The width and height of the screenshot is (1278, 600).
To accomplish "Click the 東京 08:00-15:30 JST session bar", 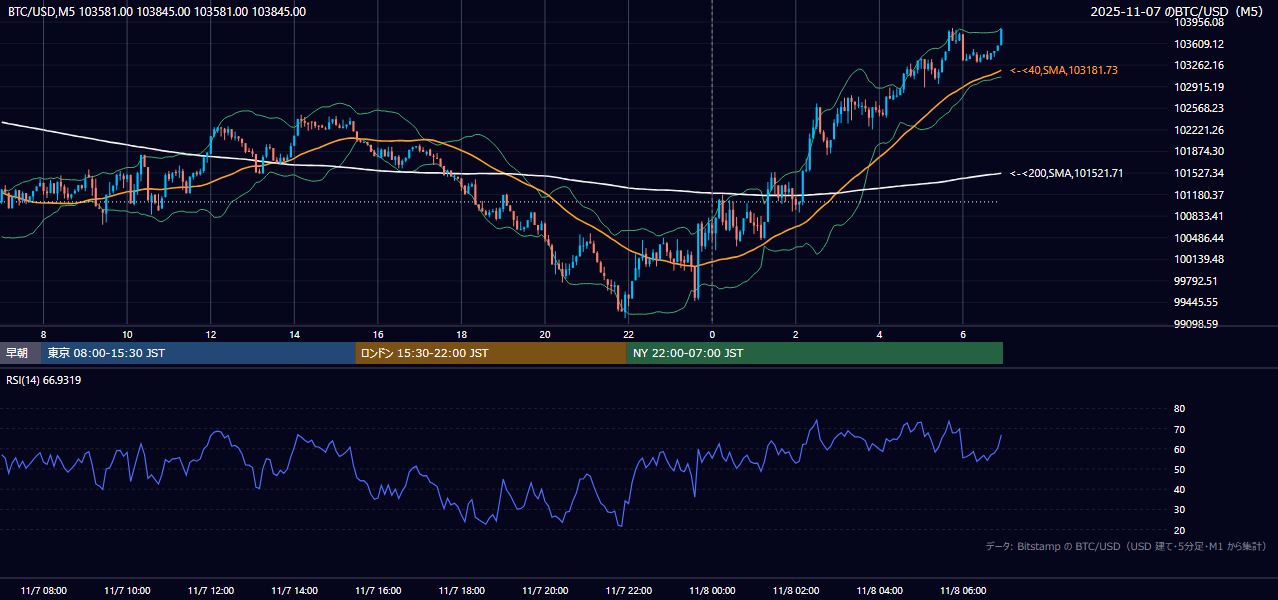I will tap(198, 353).
